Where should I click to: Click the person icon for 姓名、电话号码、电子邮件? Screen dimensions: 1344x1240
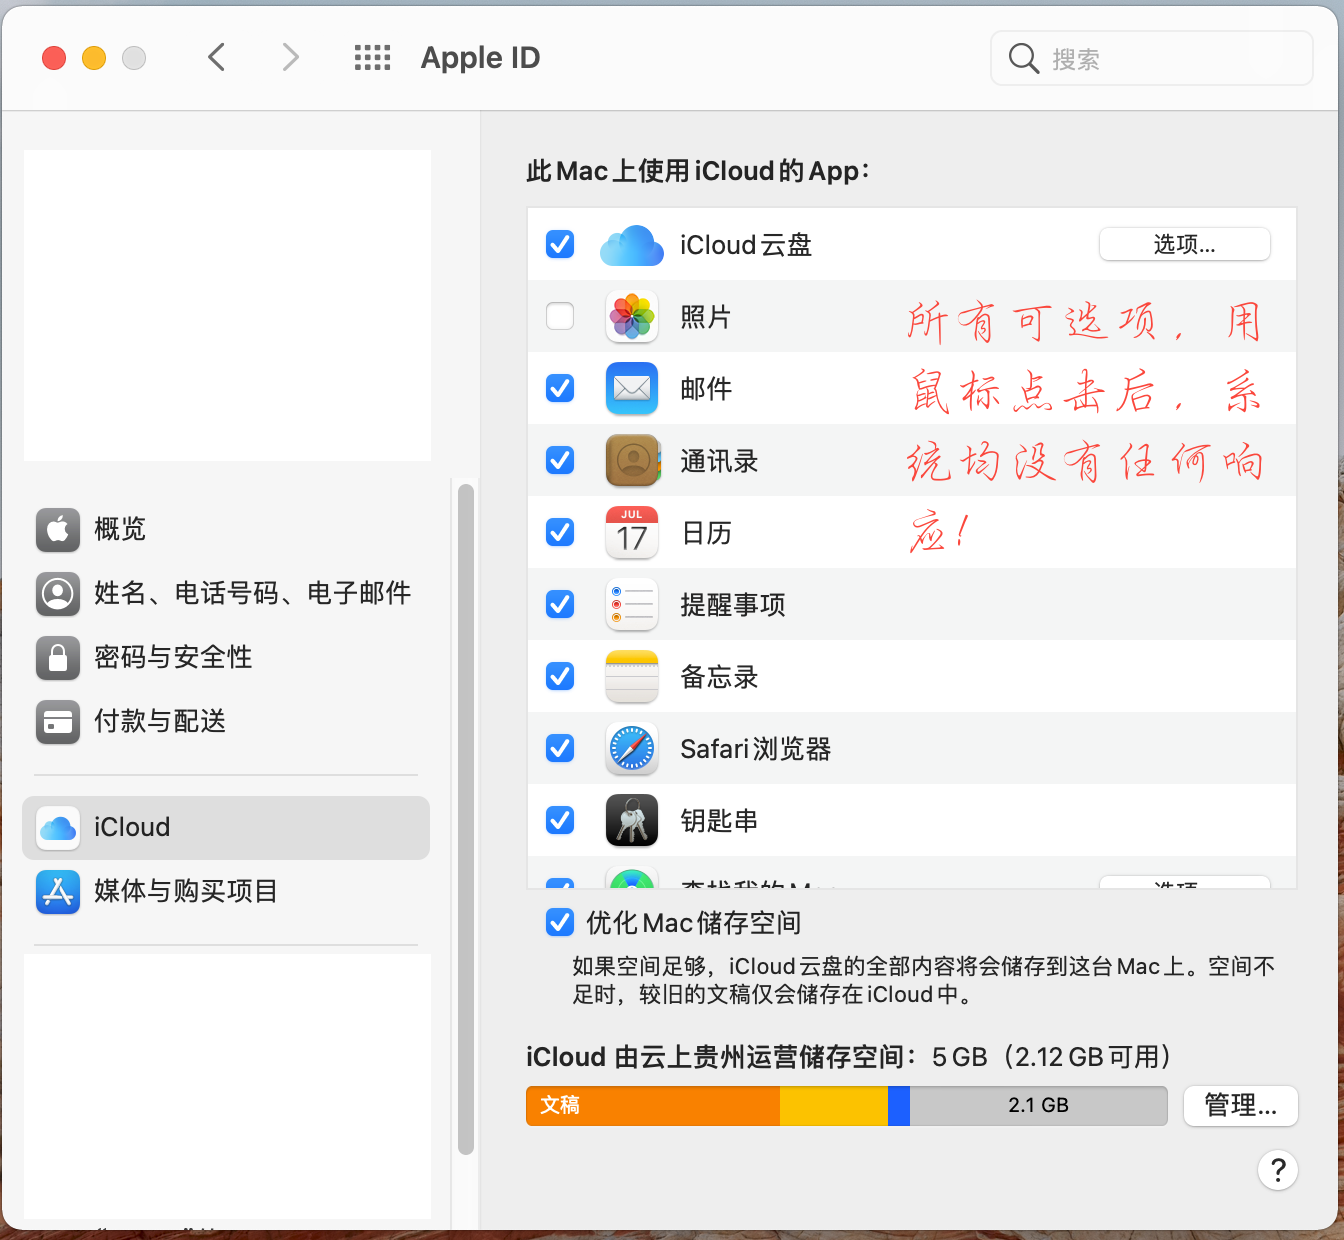coord(58,593)
